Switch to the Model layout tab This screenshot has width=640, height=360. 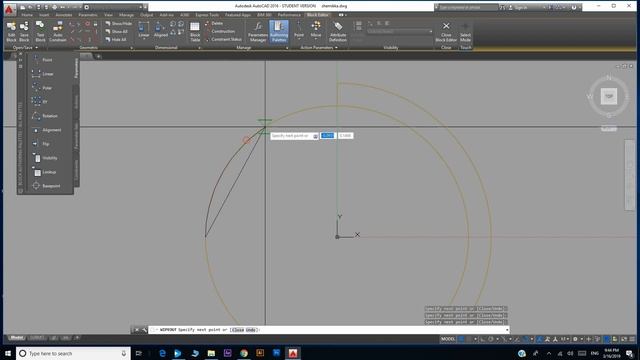(17, 338)
